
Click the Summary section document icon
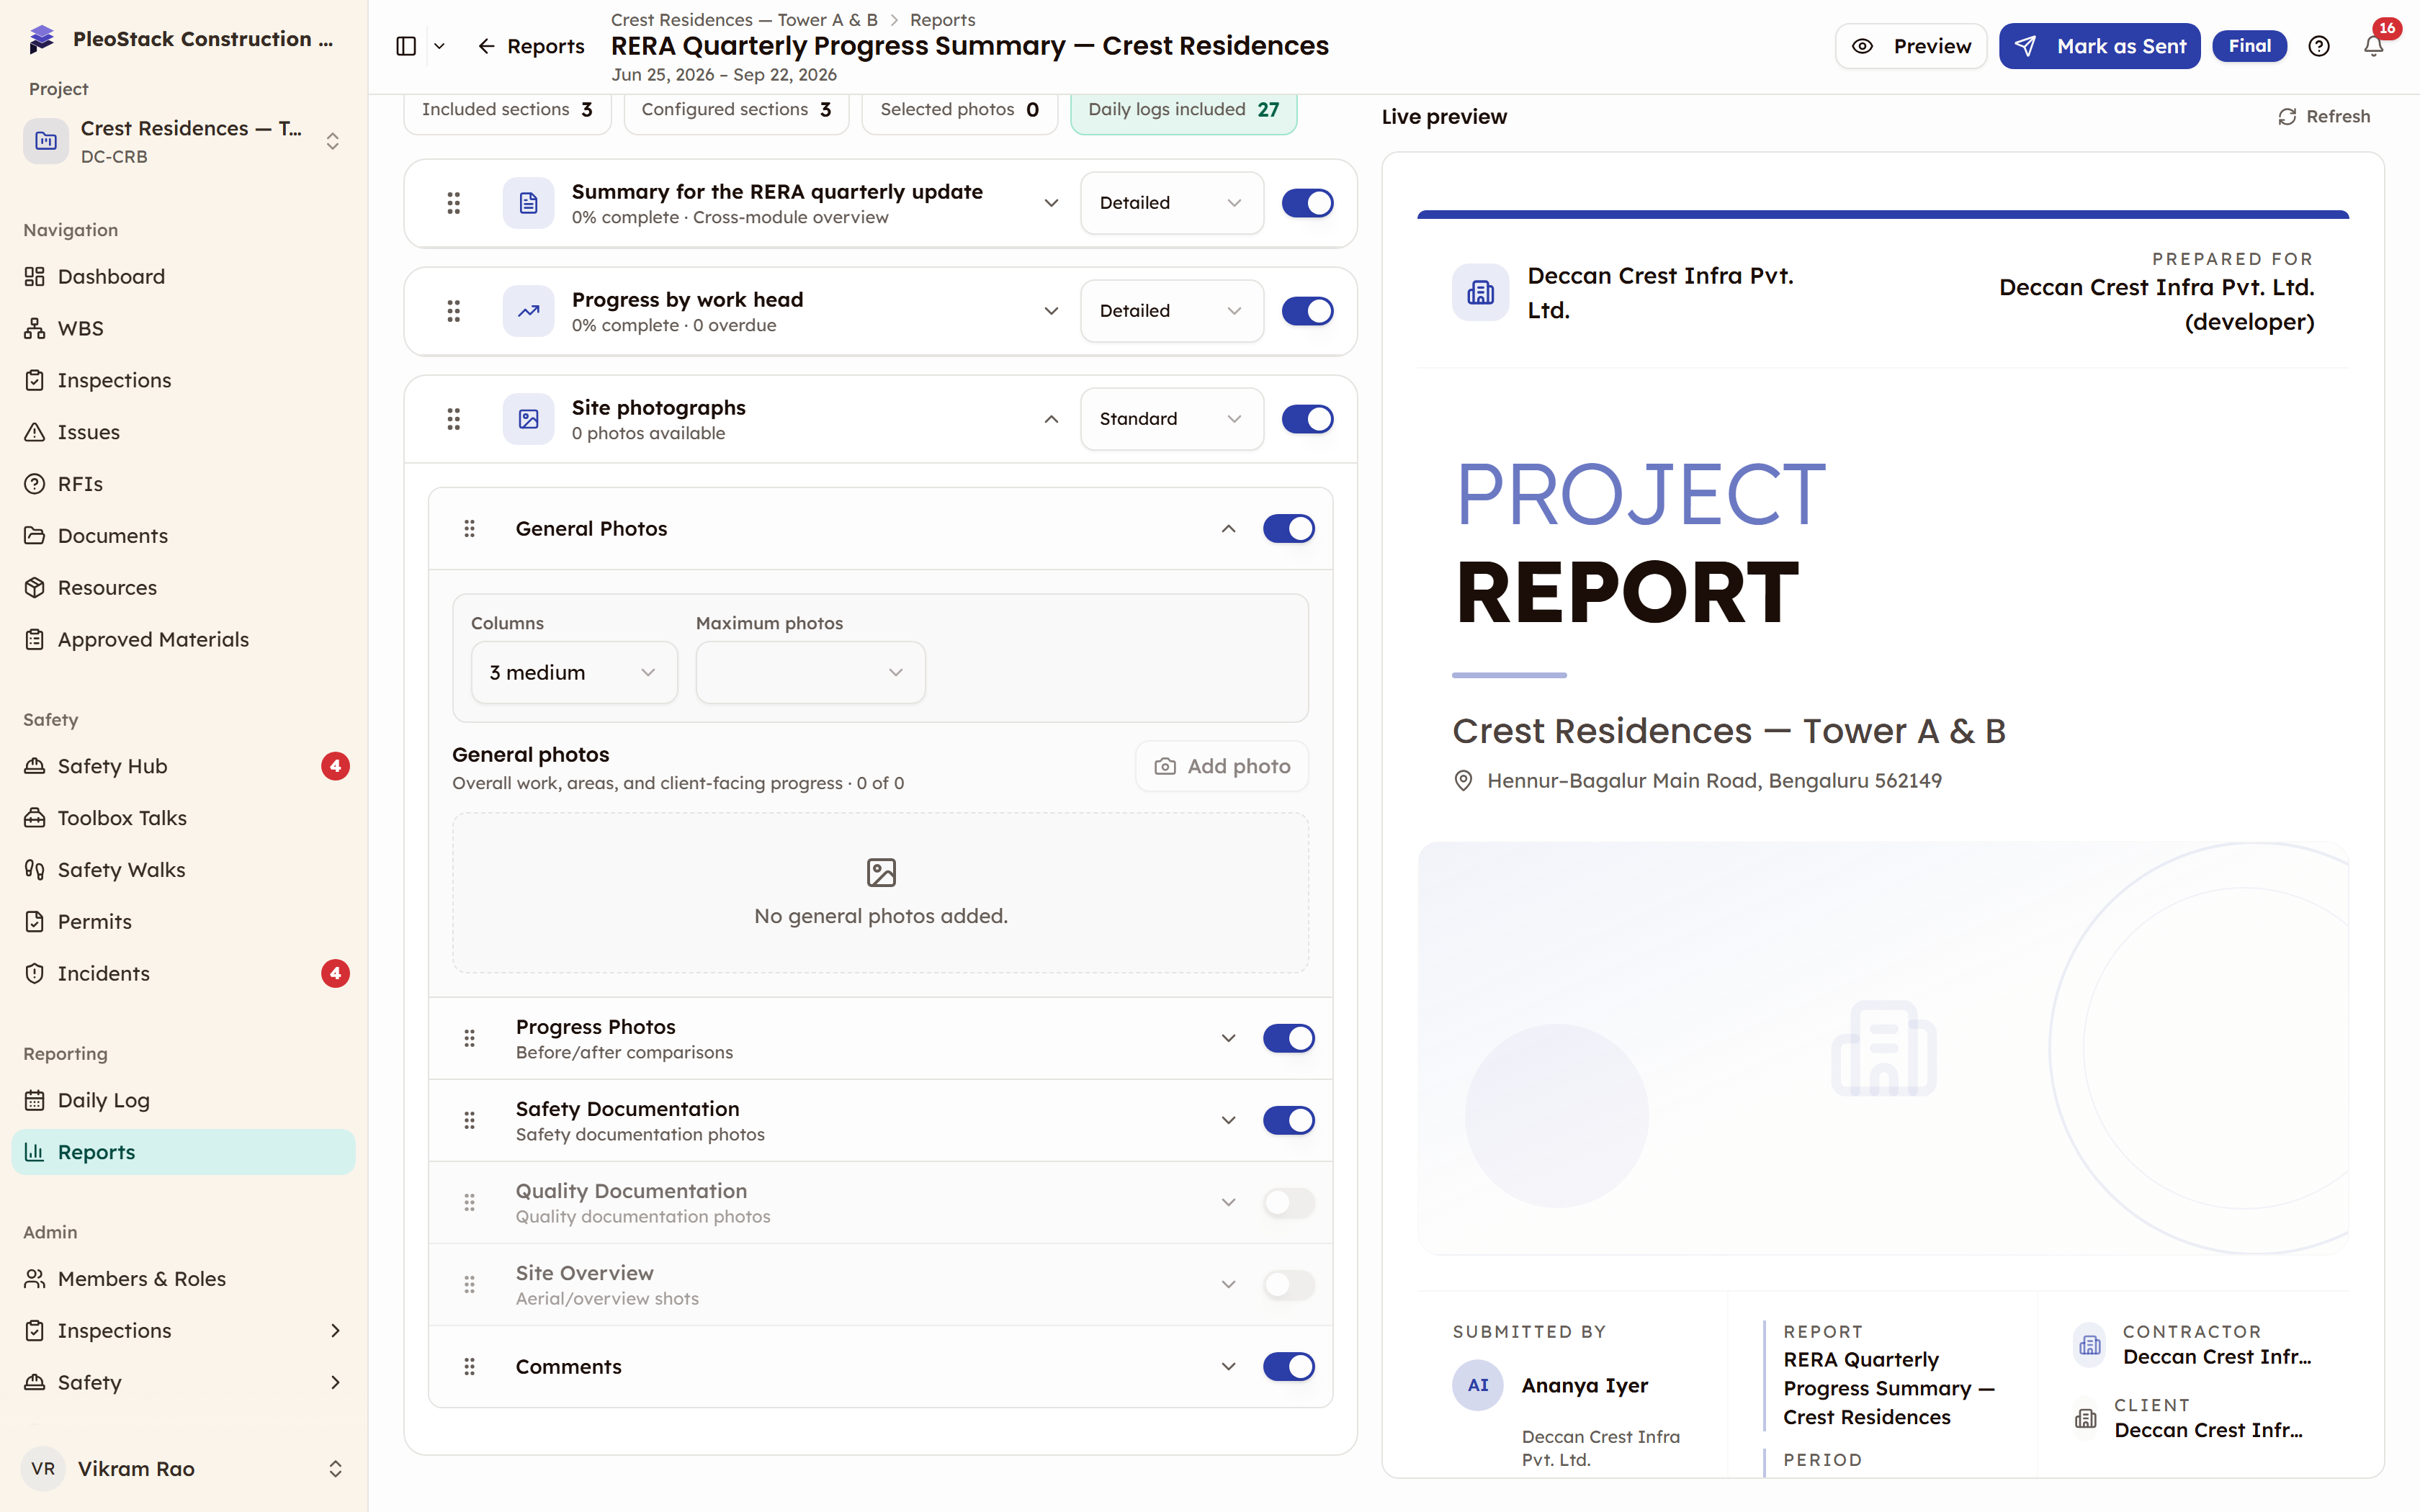[x=529, y=203]
